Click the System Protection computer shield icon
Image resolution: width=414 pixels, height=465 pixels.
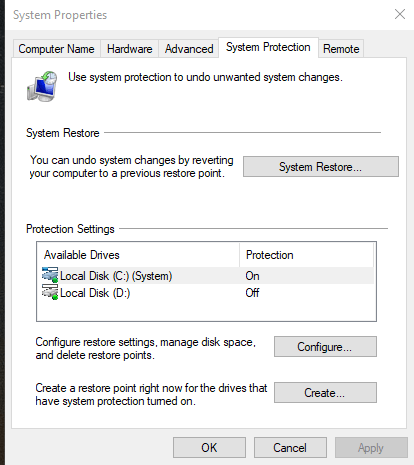point(42,86)
